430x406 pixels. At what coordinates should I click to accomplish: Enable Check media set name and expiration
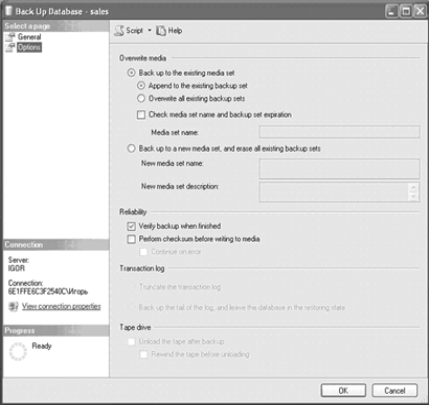141,115
